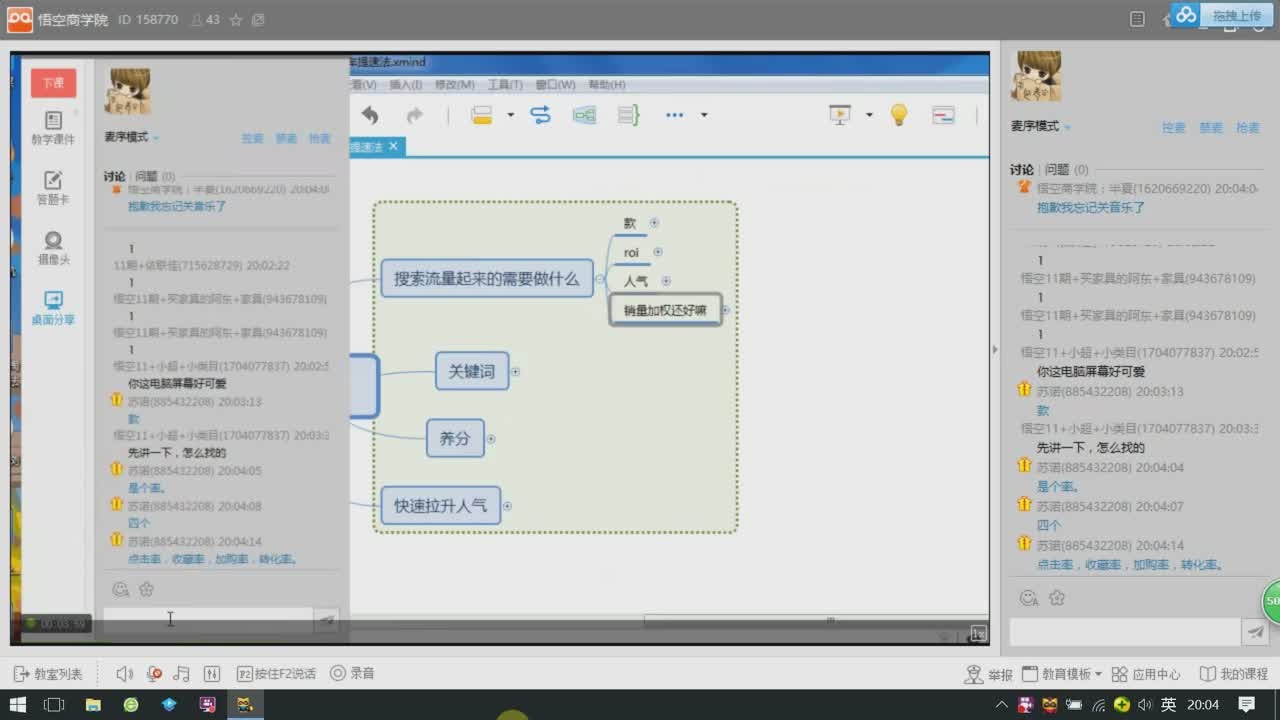Click the user avatar in the right panel
The width and height of the screenshot is (1280, 720).
[1036, 76]
